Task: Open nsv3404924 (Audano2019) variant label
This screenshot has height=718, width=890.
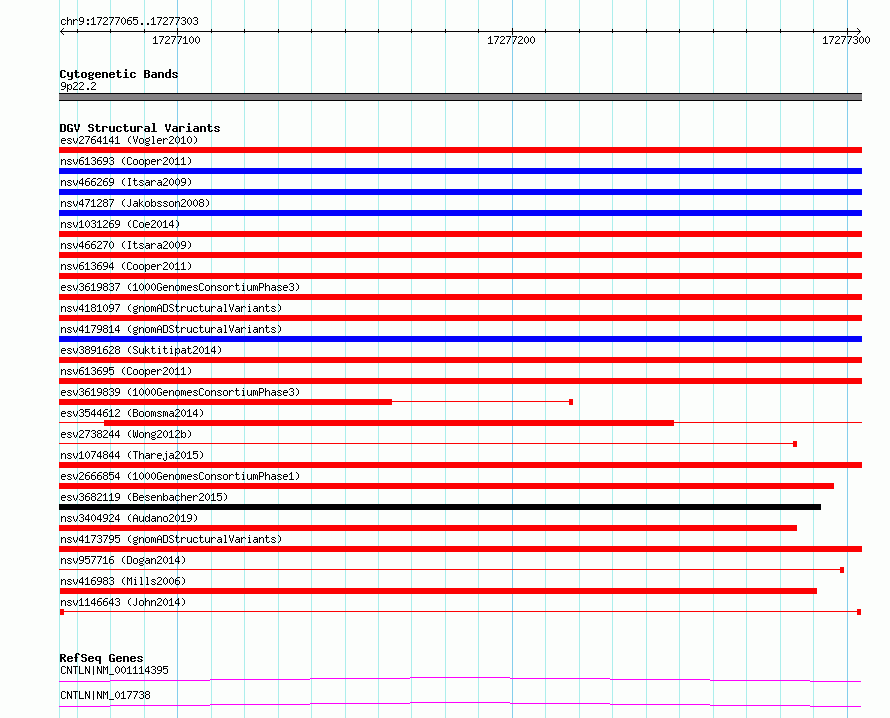Action: click(129, 518)
